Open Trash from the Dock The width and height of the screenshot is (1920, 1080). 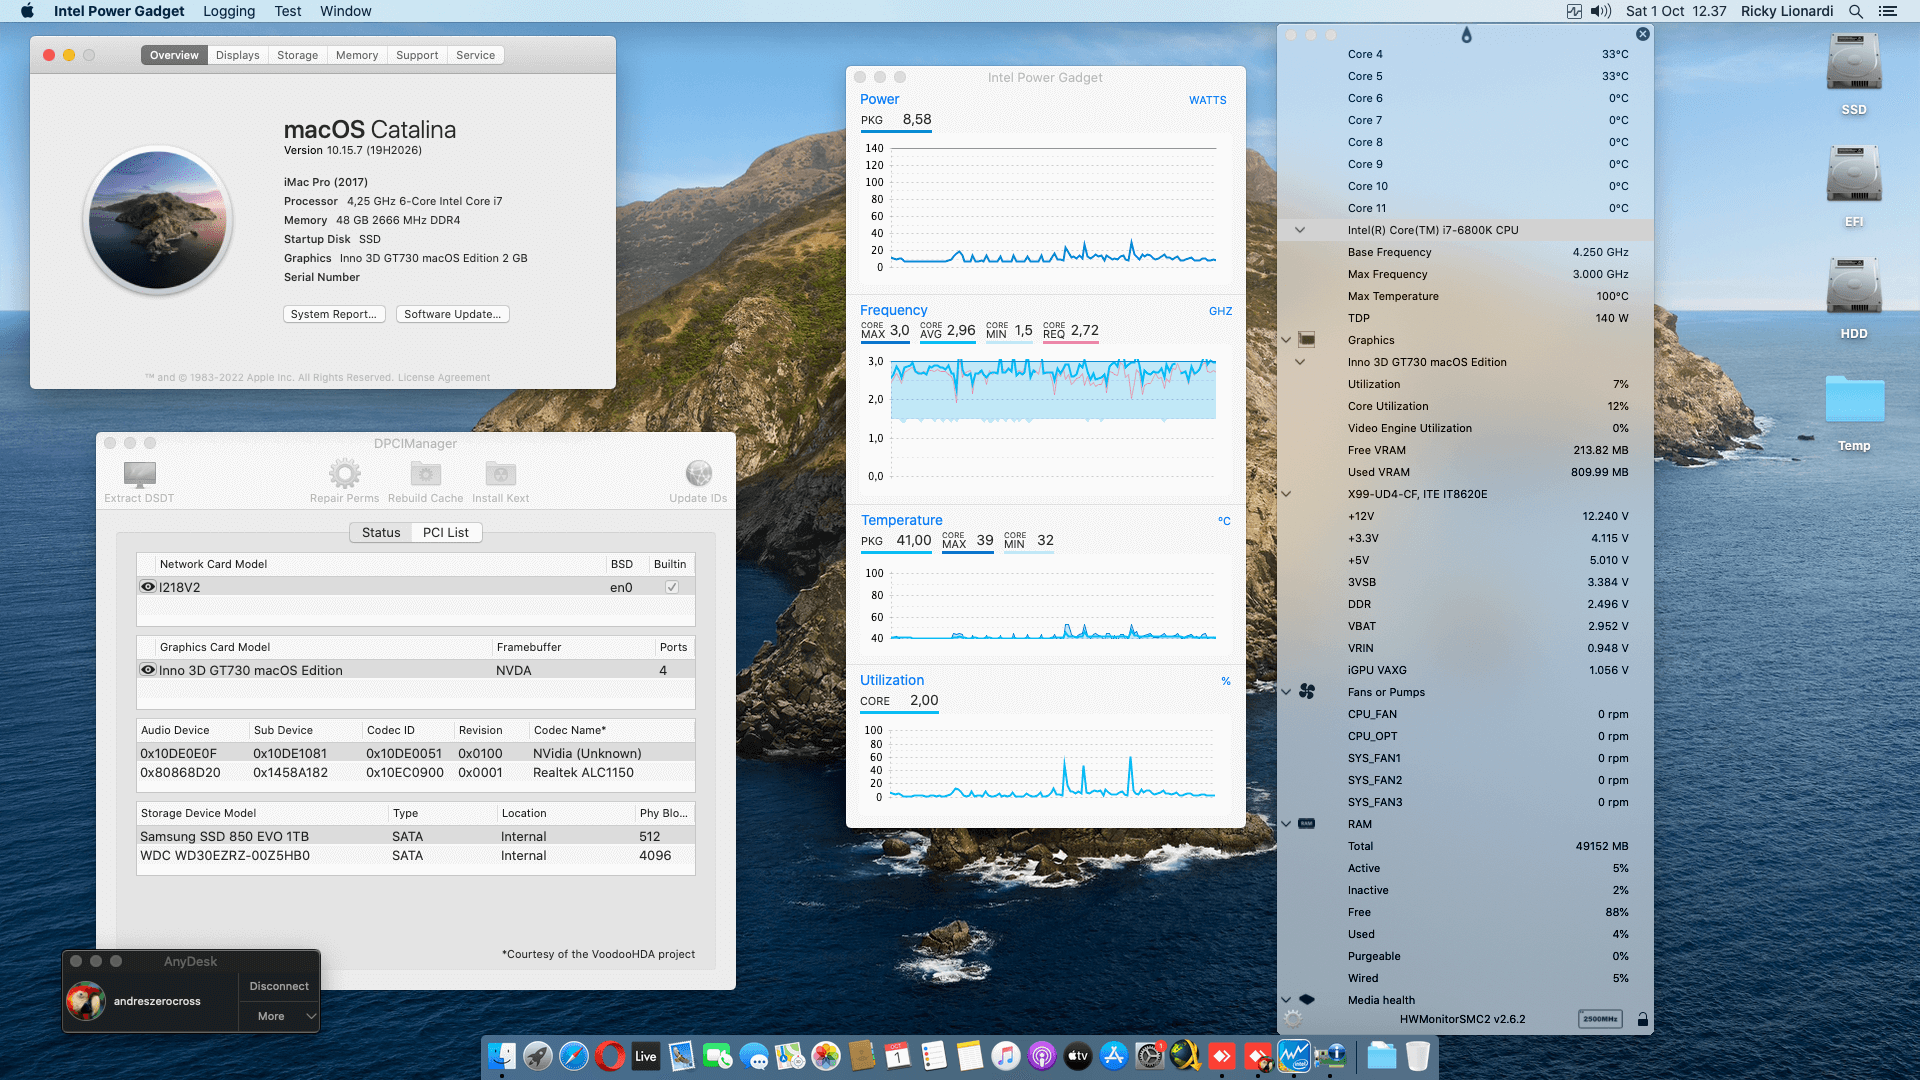coord(1418,1056)
